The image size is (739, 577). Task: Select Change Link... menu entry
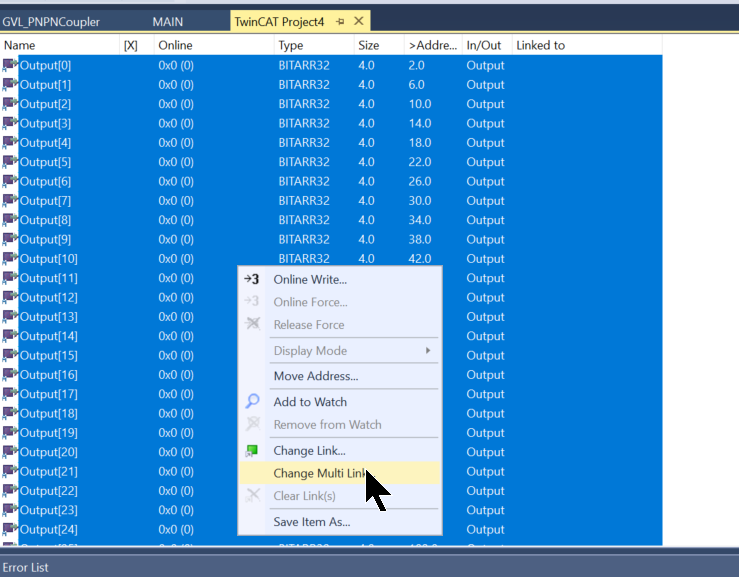coord(309,451)
